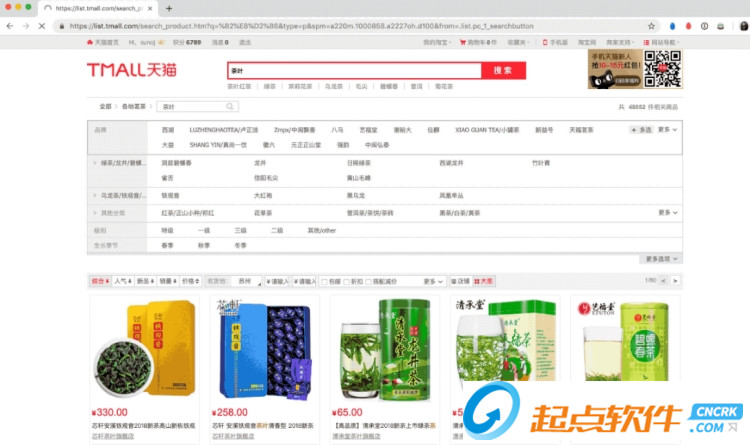Select the active browser tab list.tmall.com

pyautogui.click(x=98, y=8)
